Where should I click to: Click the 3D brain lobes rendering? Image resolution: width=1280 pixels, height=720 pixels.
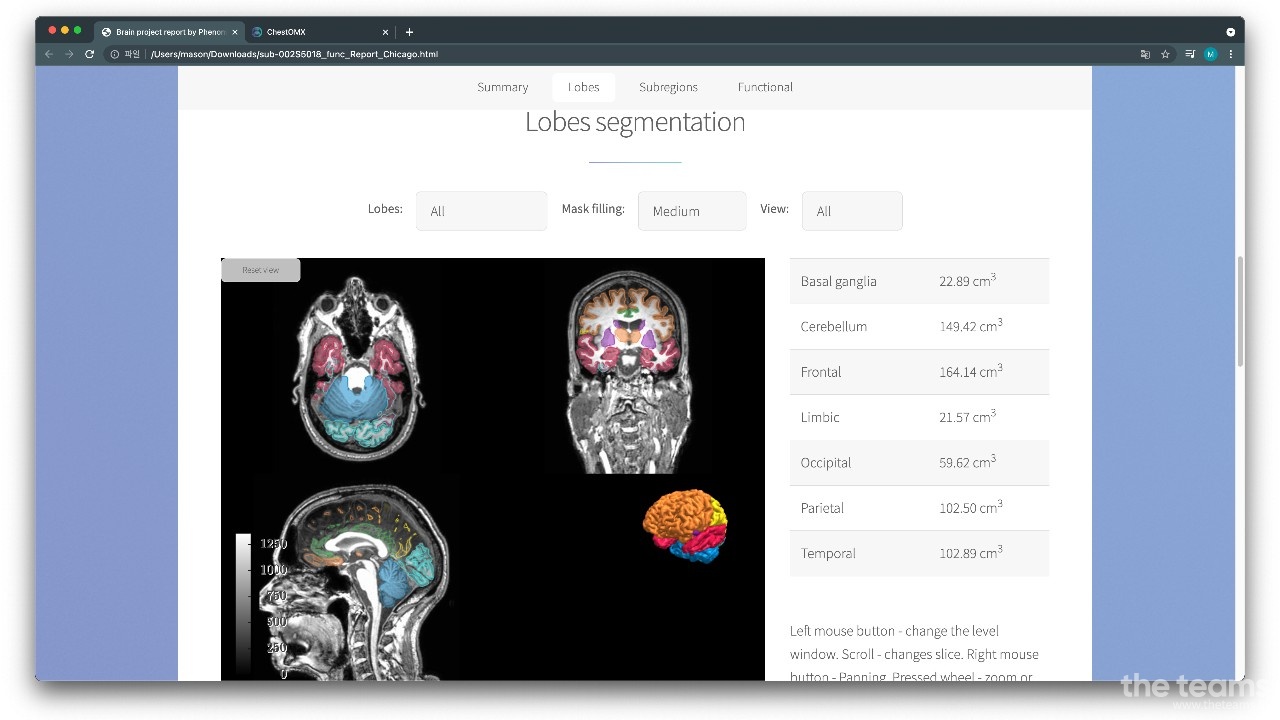685,525
